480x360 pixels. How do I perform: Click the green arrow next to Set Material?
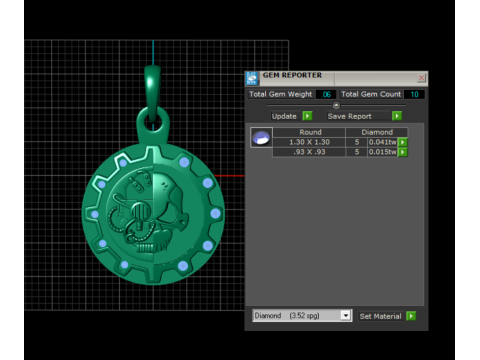(411, 316)
